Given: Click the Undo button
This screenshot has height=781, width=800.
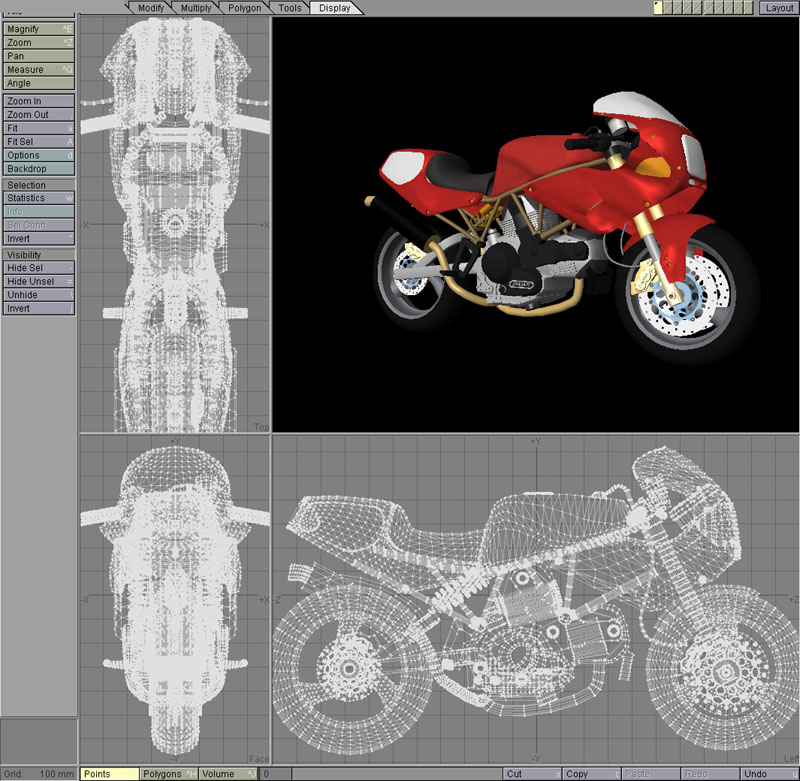Looking at the screenshot, I should tap(770, 774).
